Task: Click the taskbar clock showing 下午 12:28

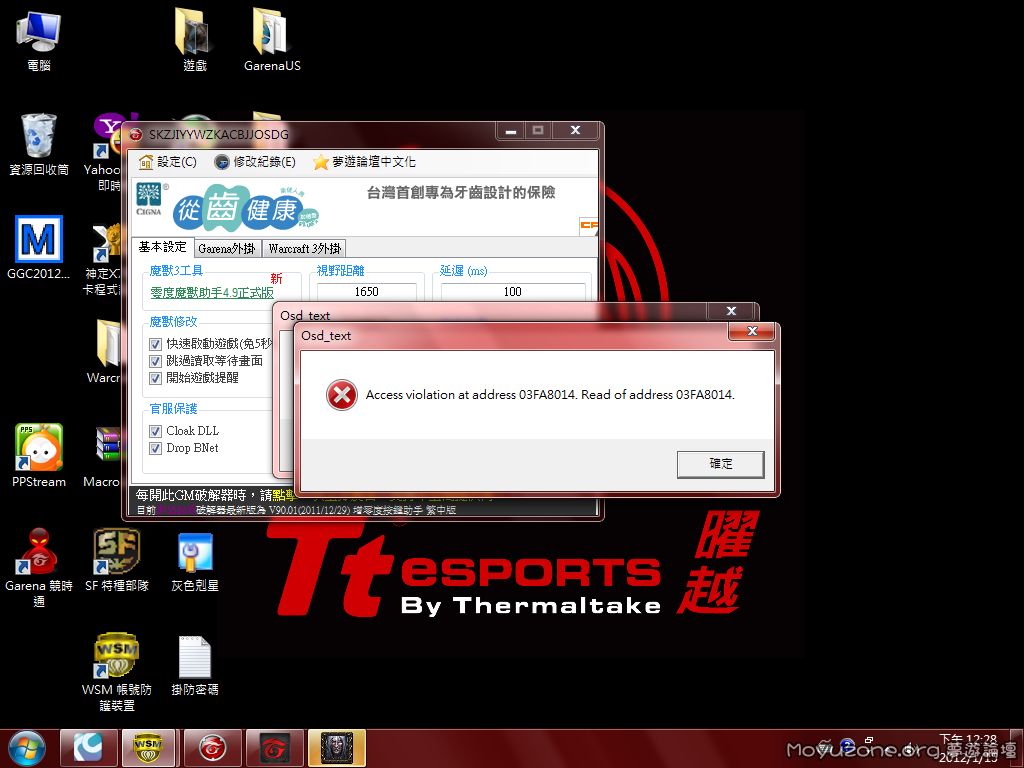Action: point(968,748)
